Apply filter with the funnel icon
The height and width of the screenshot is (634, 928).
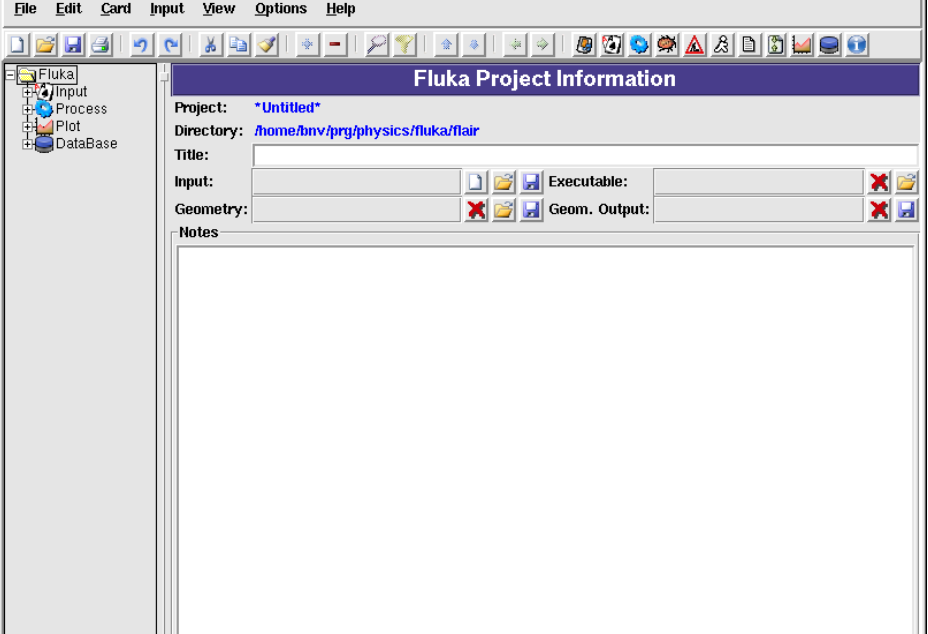click(x=405, y=44)
